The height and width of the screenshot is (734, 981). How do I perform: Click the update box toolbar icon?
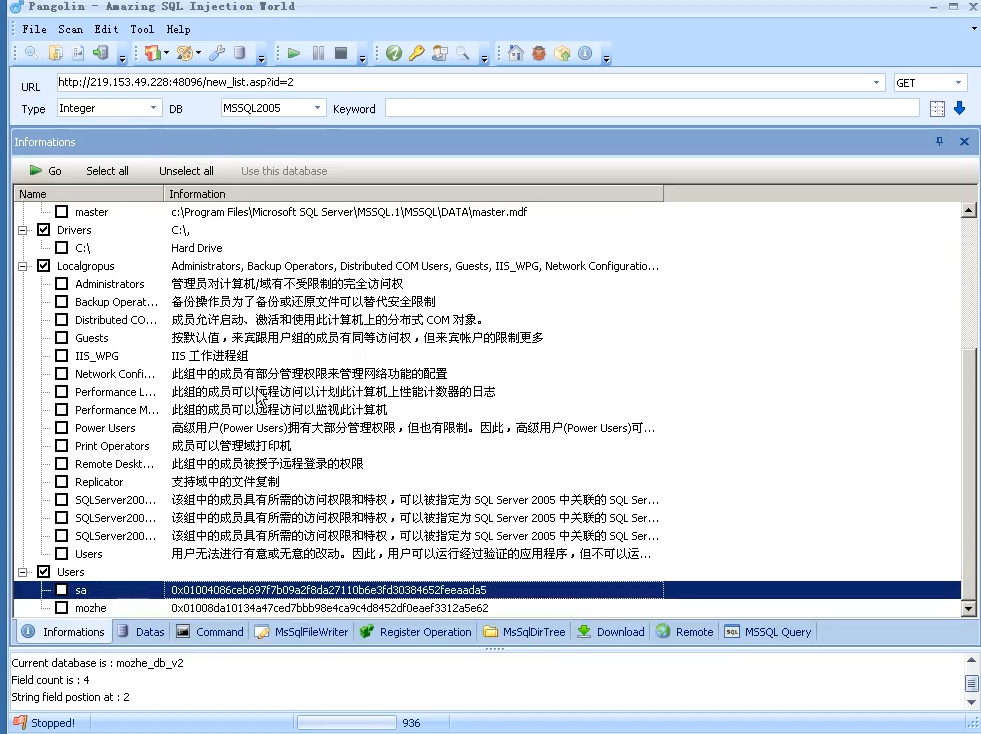pyautogui.click(x=562, y=53)
